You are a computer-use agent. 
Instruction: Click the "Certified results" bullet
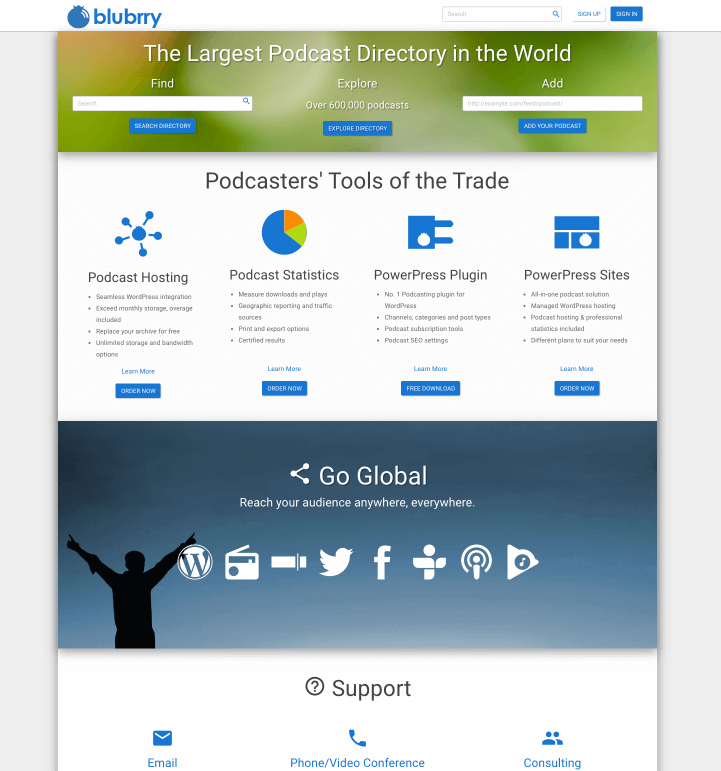pos(262,340)
